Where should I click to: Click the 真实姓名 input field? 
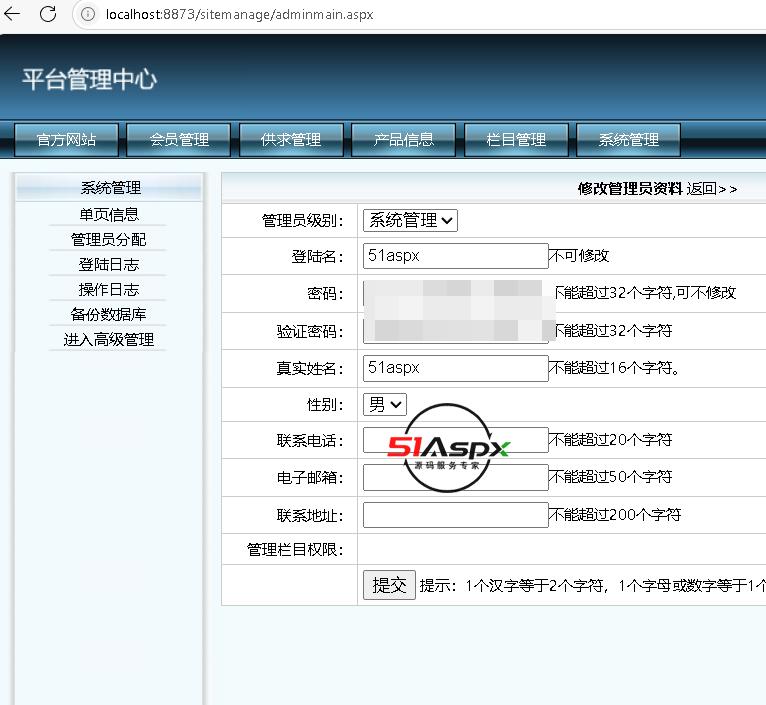[455, 367]
